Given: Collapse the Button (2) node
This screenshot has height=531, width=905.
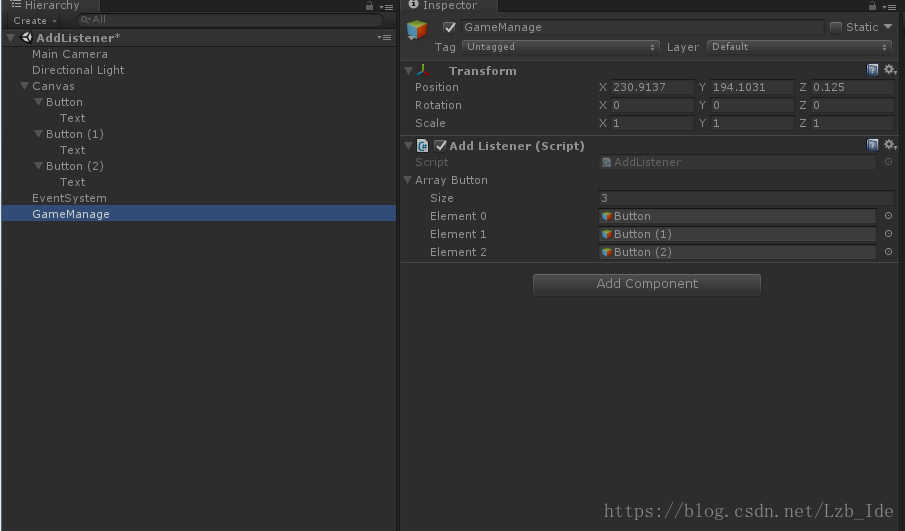Looking at the screenshot, I should click(x=38, y=166).
